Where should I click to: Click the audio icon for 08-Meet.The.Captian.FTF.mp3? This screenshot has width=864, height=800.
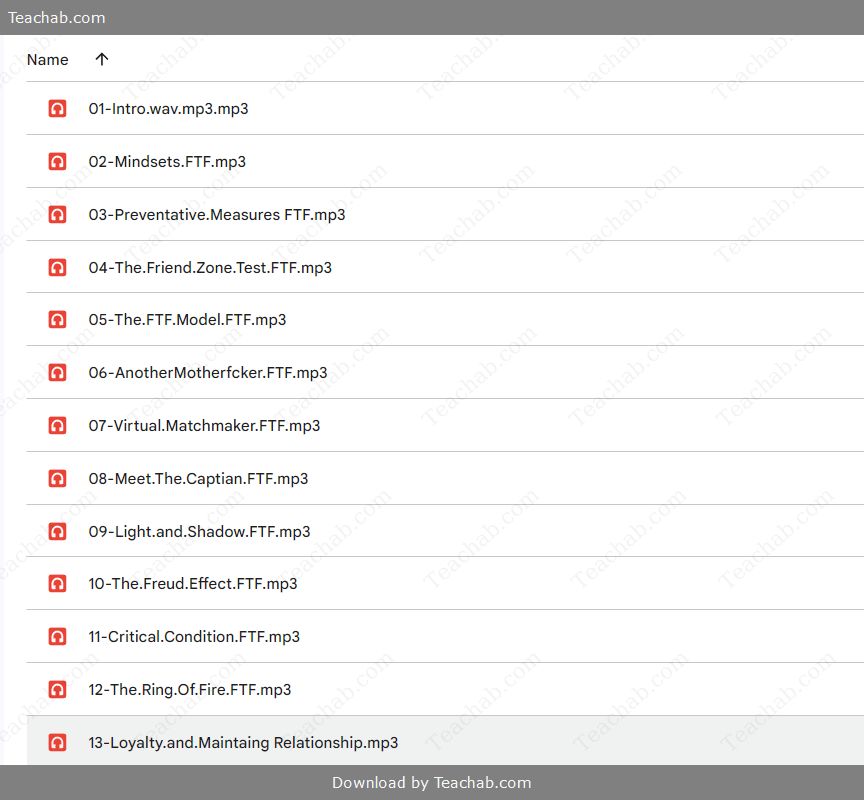coord(57,478)
